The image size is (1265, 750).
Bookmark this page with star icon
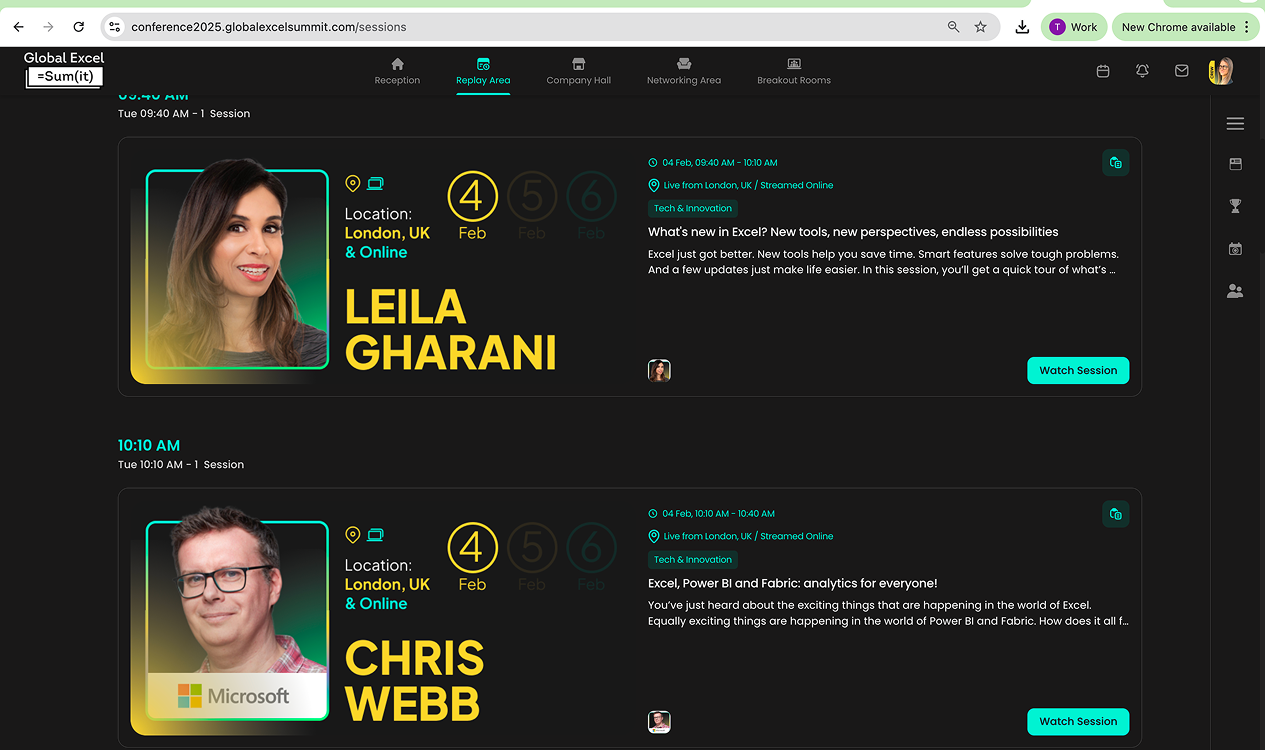click(981, 27)
